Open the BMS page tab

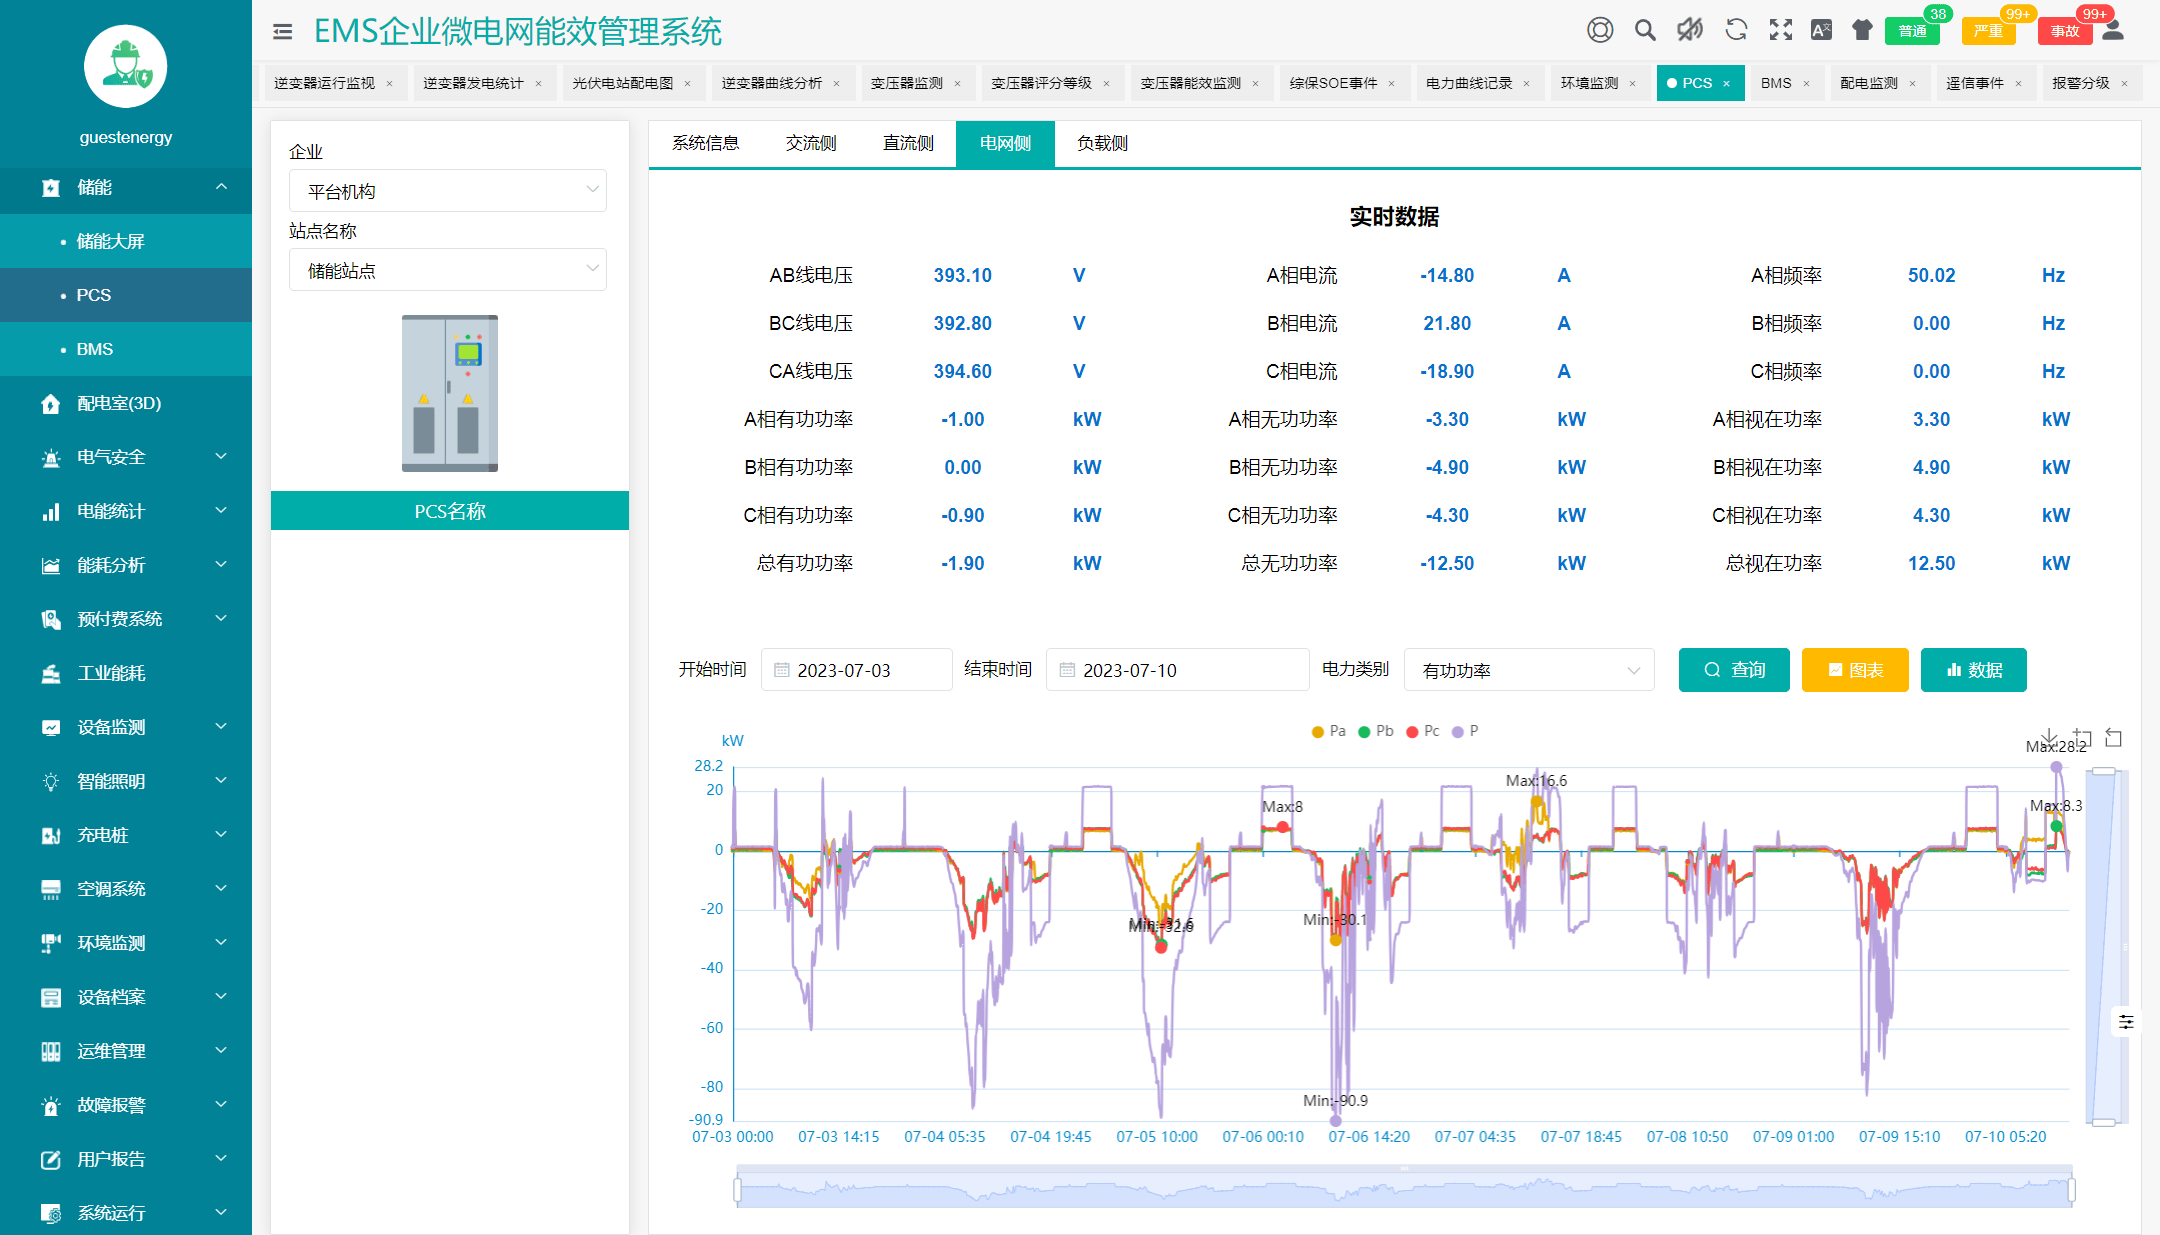click(1776, 83)
